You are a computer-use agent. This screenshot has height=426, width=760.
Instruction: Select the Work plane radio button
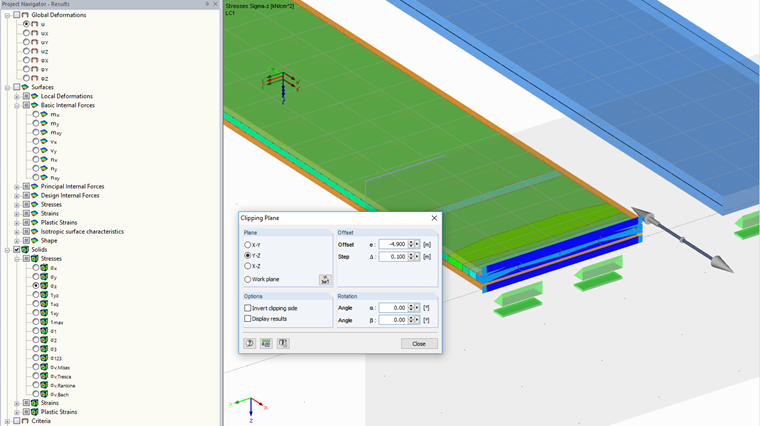[x=248, y=279]
